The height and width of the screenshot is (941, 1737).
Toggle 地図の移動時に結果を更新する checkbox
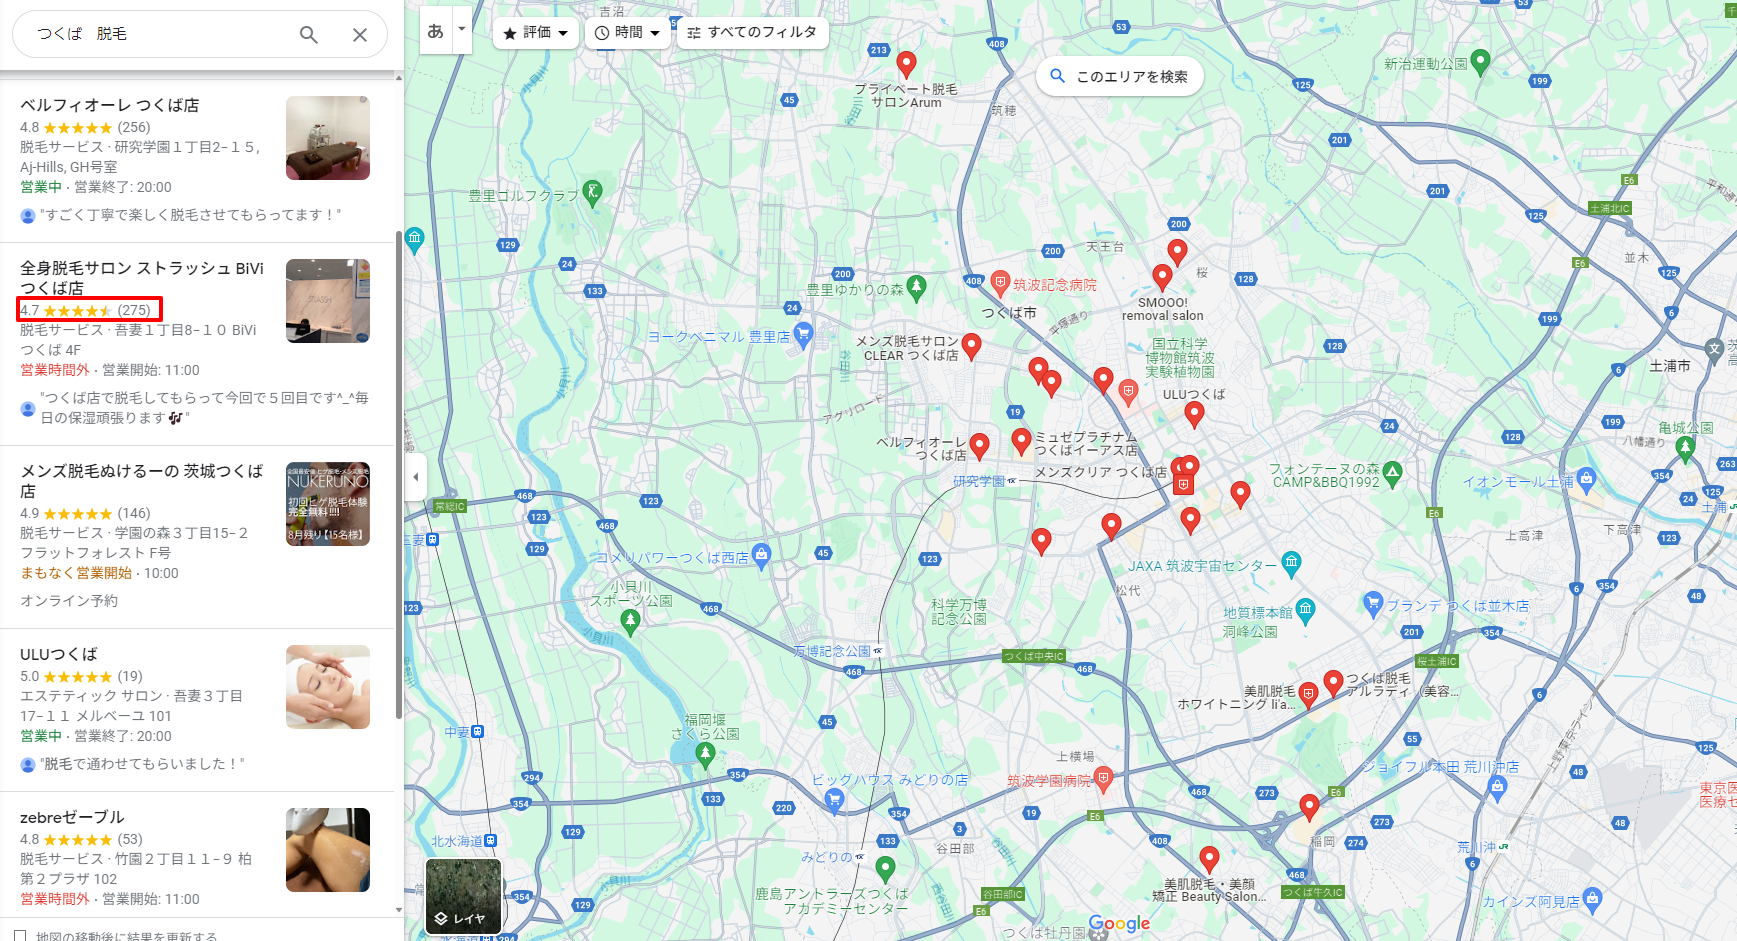(20, 937)
